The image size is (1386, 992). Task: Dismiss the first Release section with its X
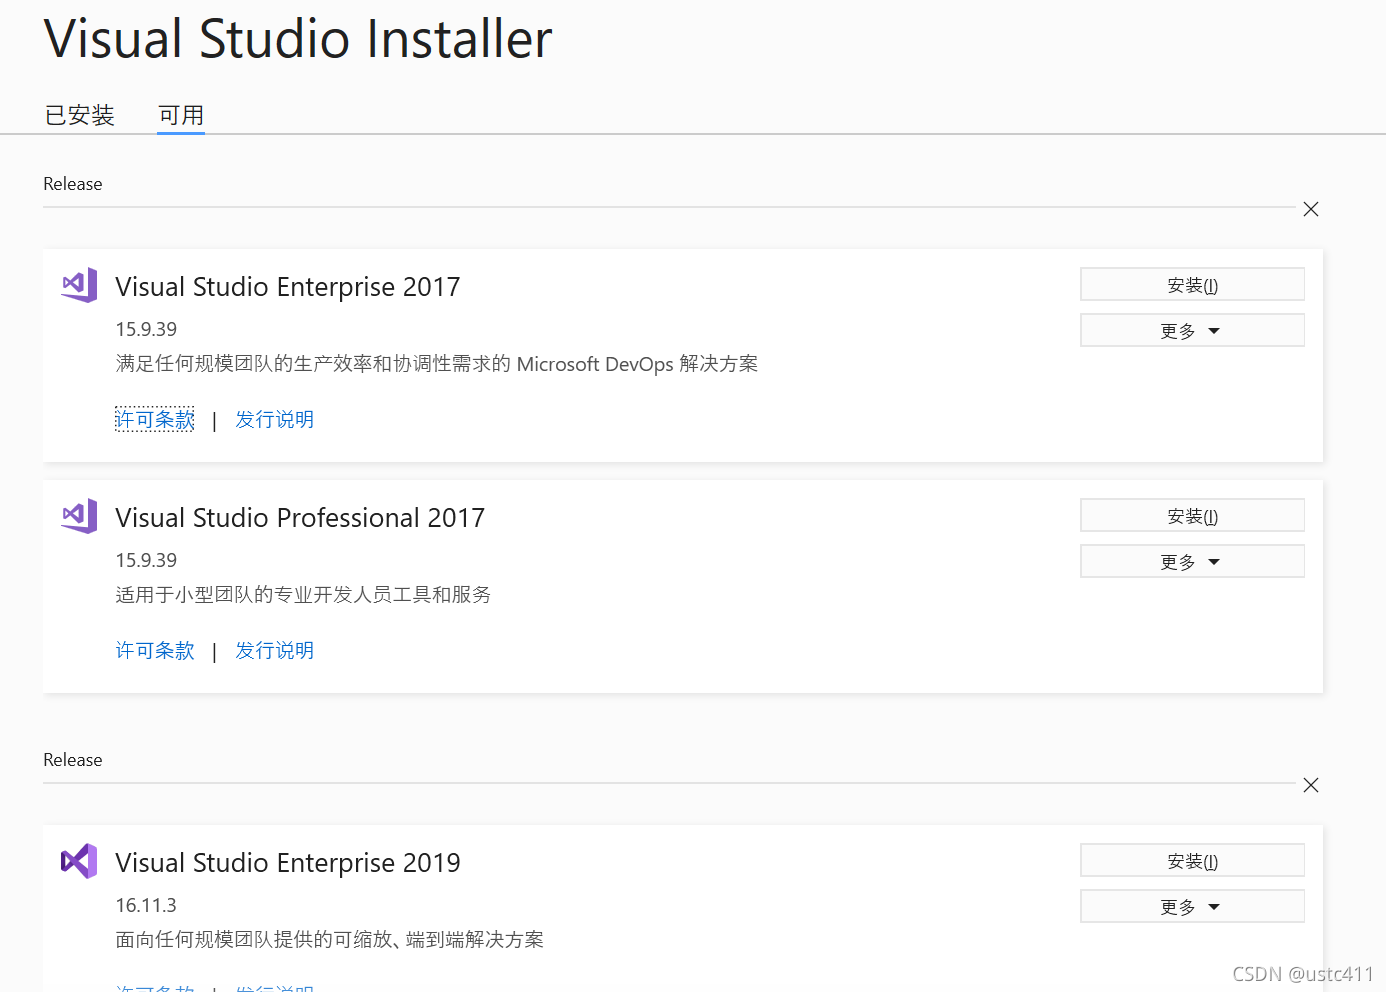1311,209
